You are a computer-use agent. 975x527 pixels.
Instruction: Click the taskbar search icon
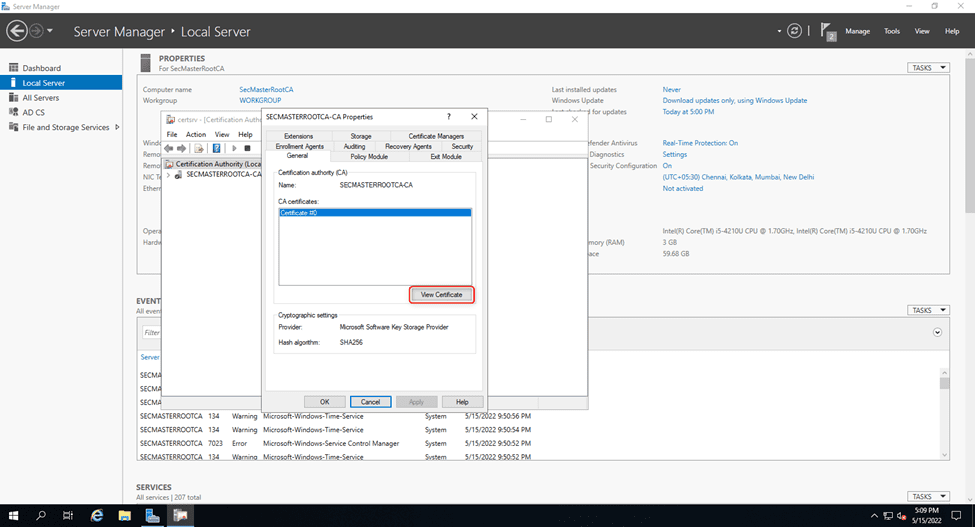pyautogui.click(x=41, y=516)
